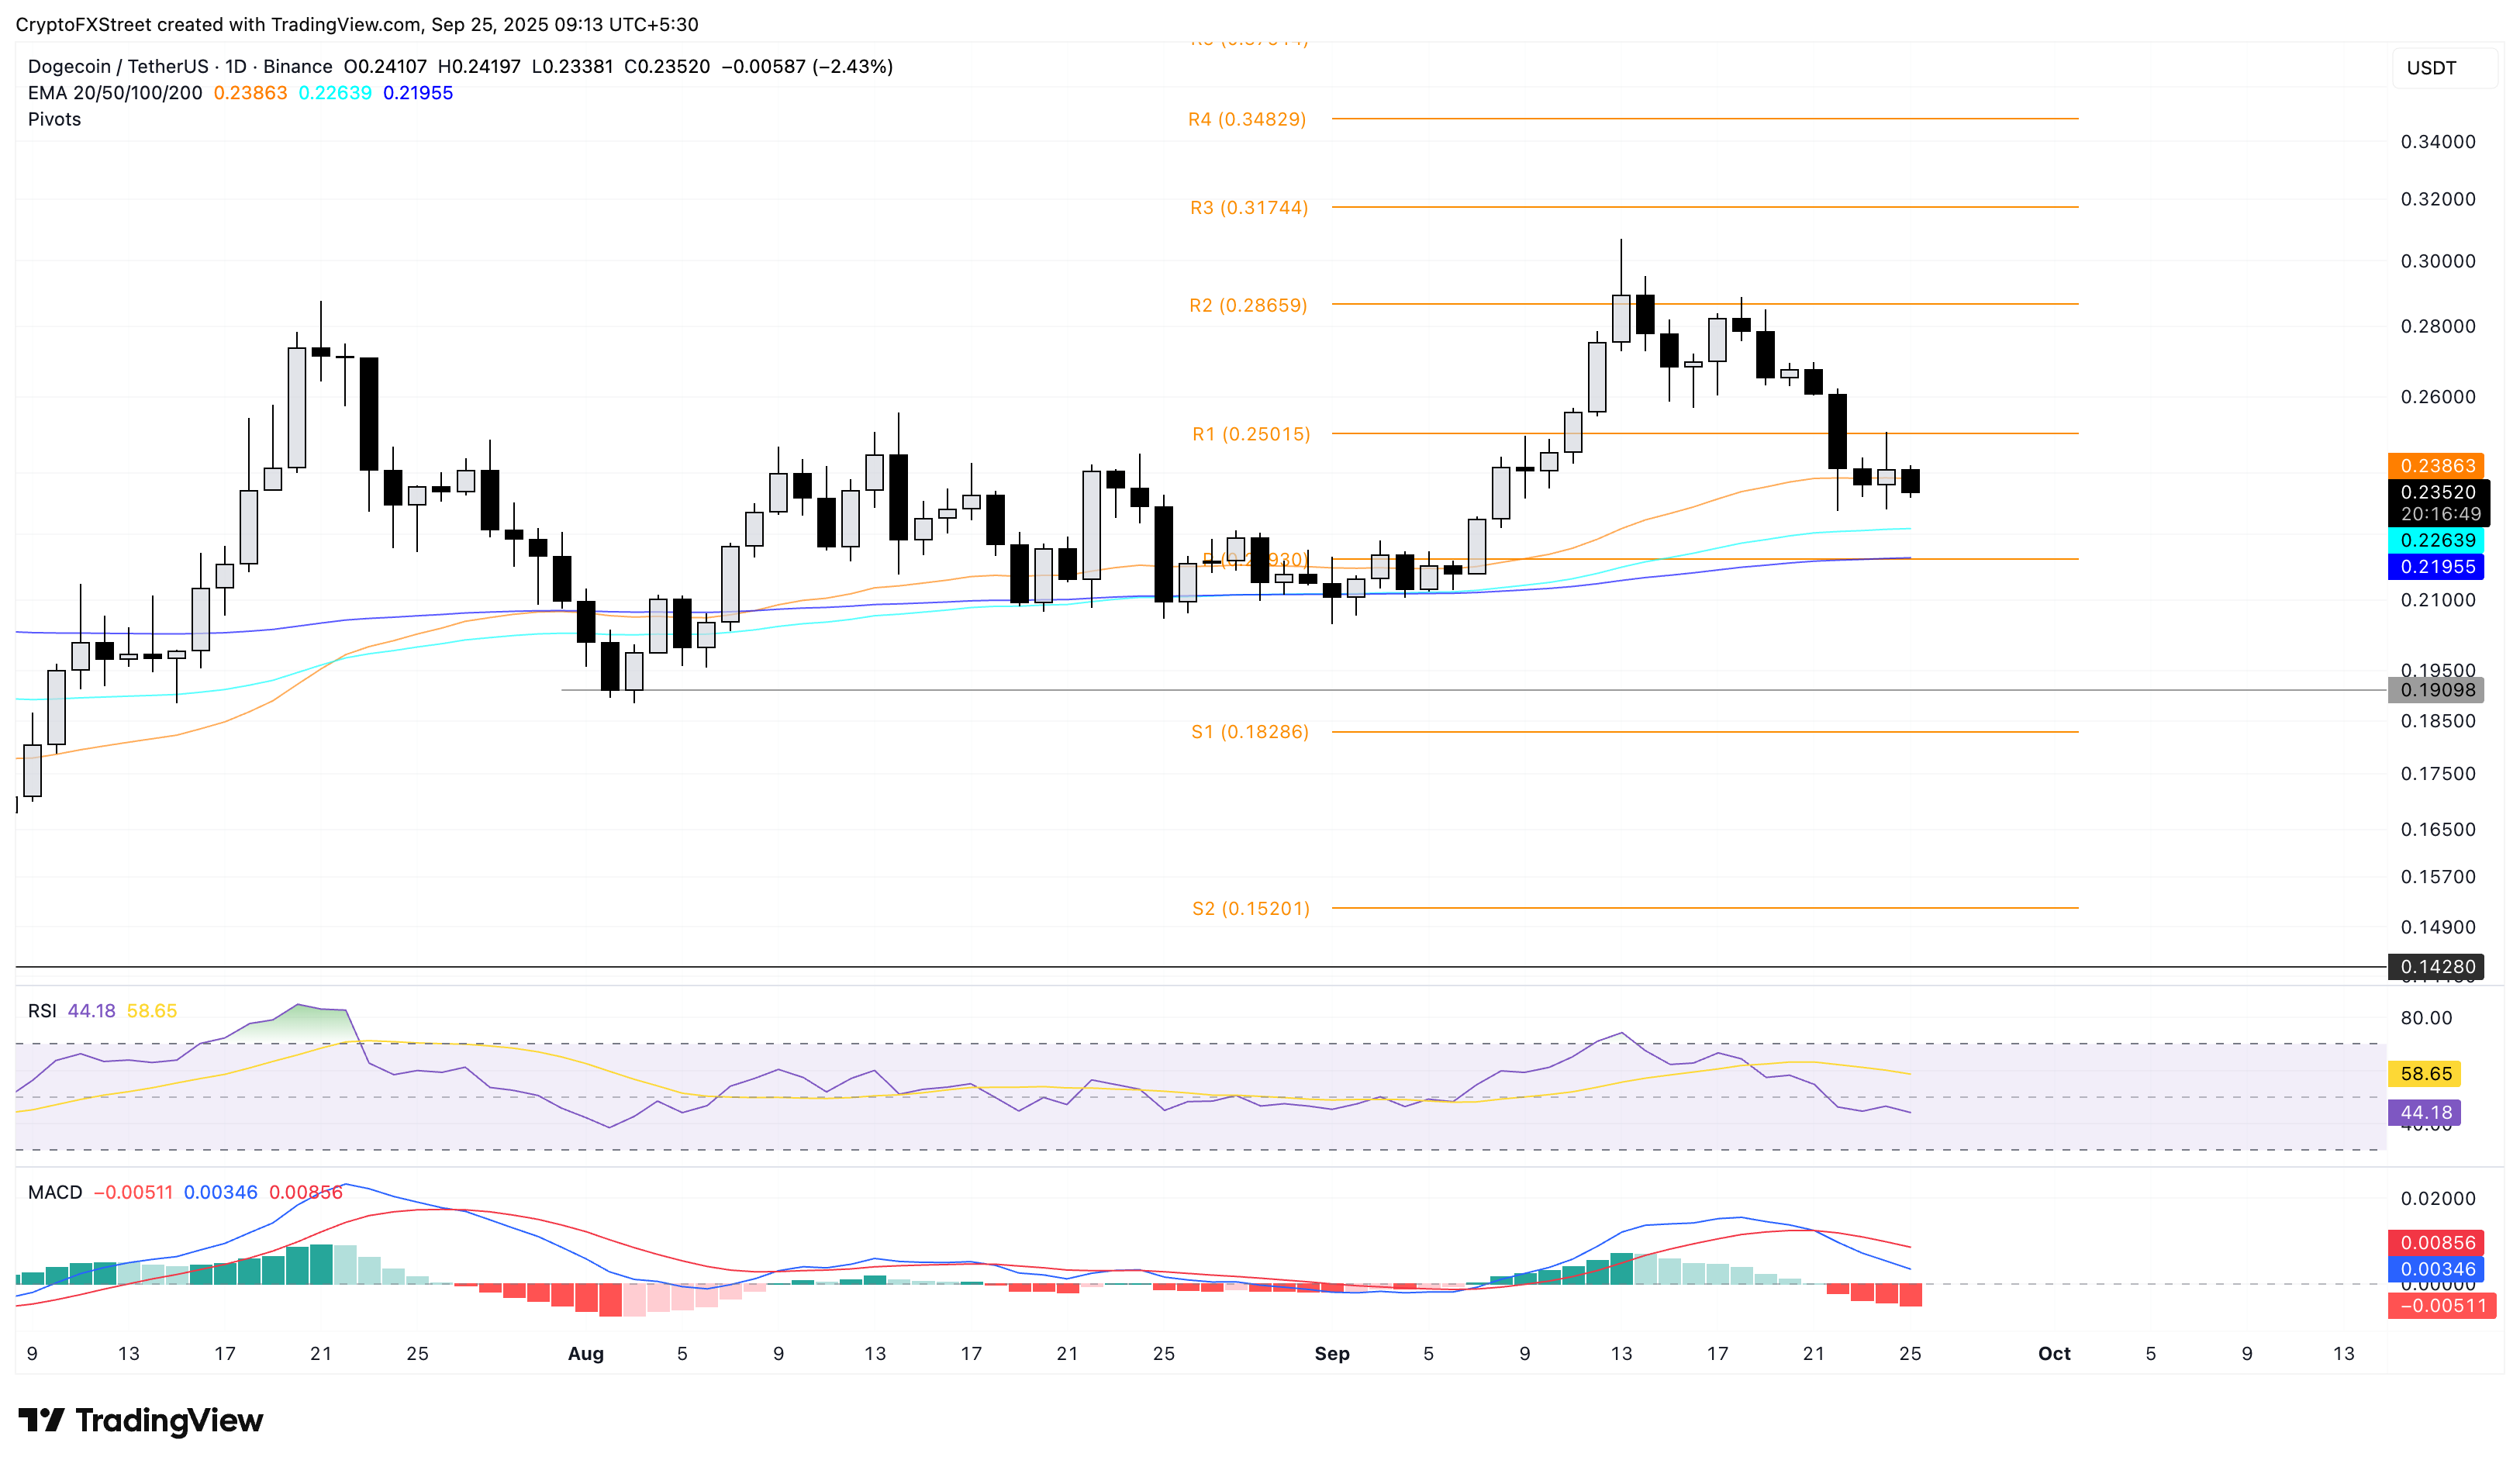Screen dimensions: 2520x1467
Task: Click the 0.14280 horizontal line price tag
Action: [x=2437, y=967]
